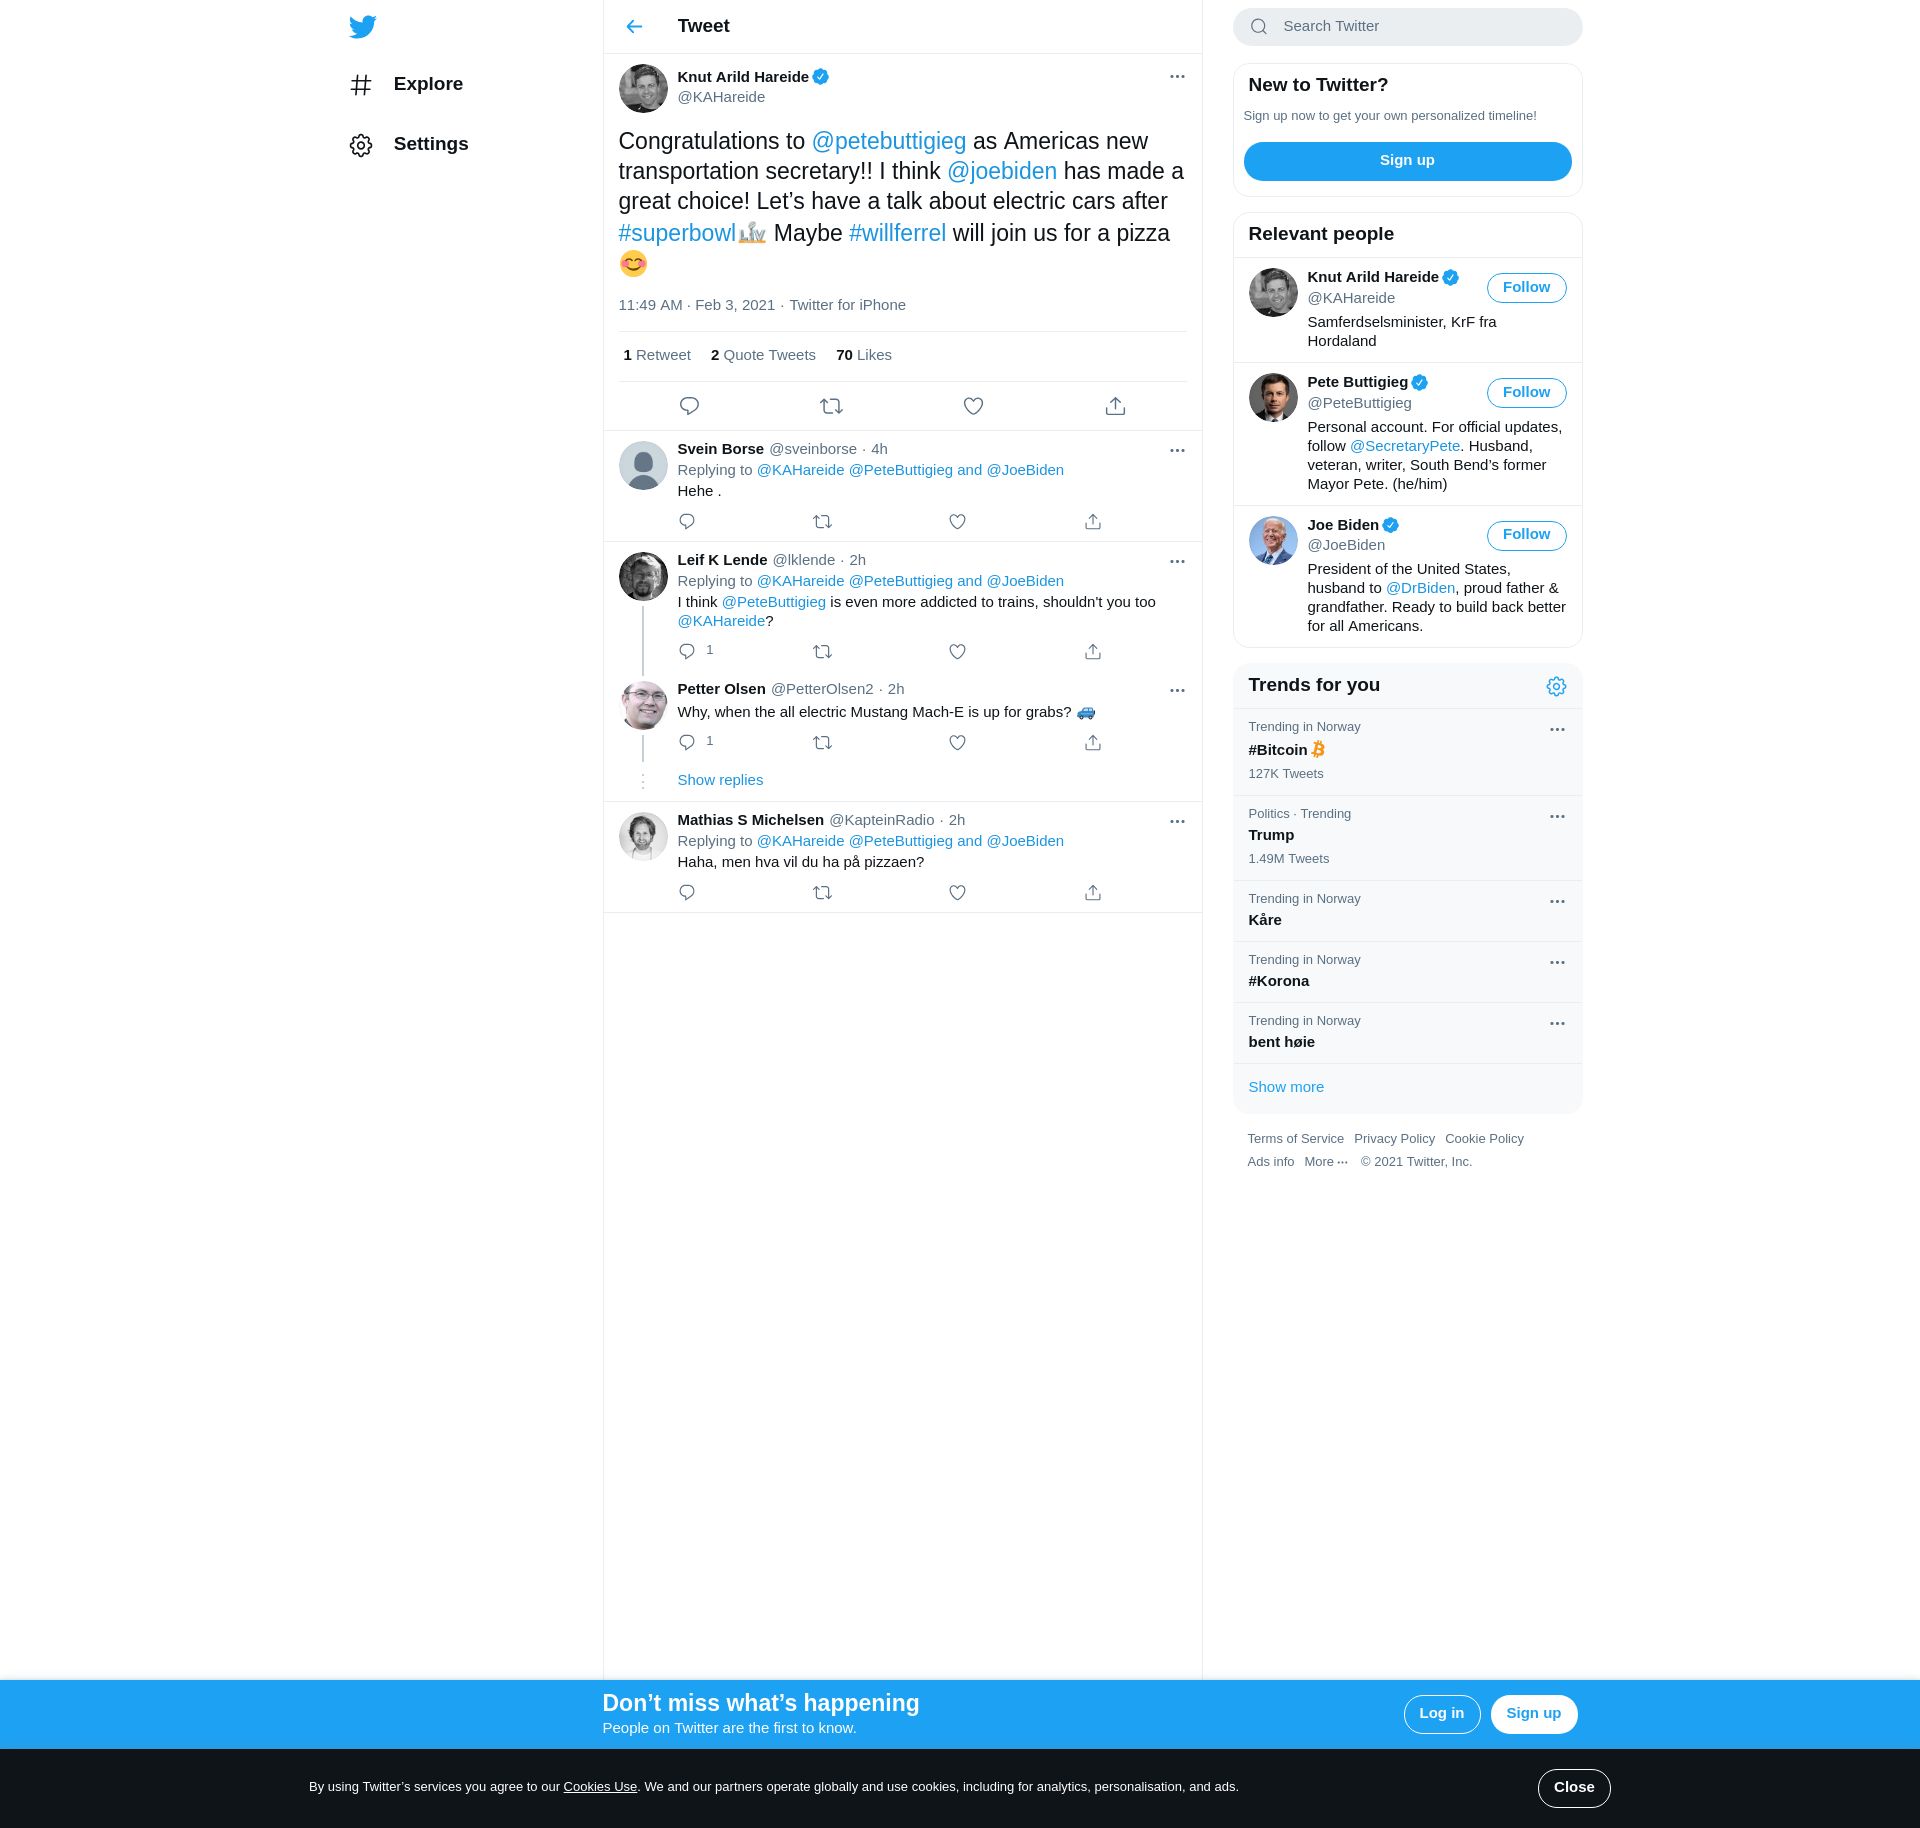Open Trends settings gear icon
1920x1828 pixels.
click(1556, 686)
